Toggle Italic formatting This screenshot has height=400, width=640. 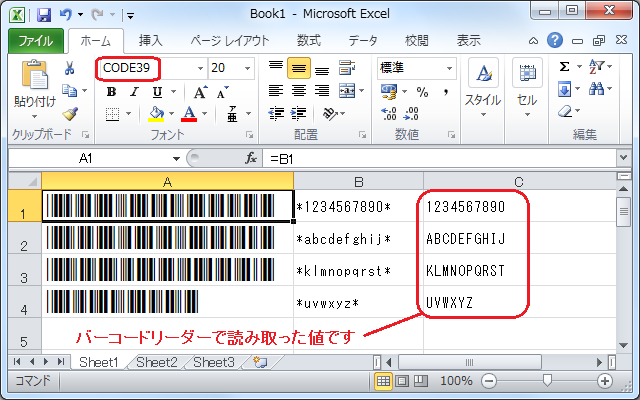click(x=134, y=92)
